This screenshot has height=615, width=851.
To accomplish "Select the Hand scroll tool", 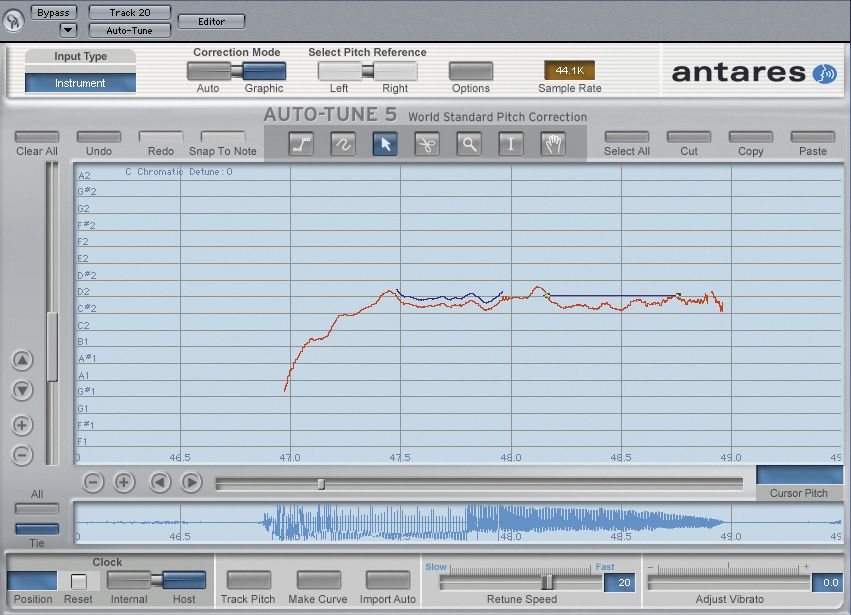I will [x=553, y=144].
